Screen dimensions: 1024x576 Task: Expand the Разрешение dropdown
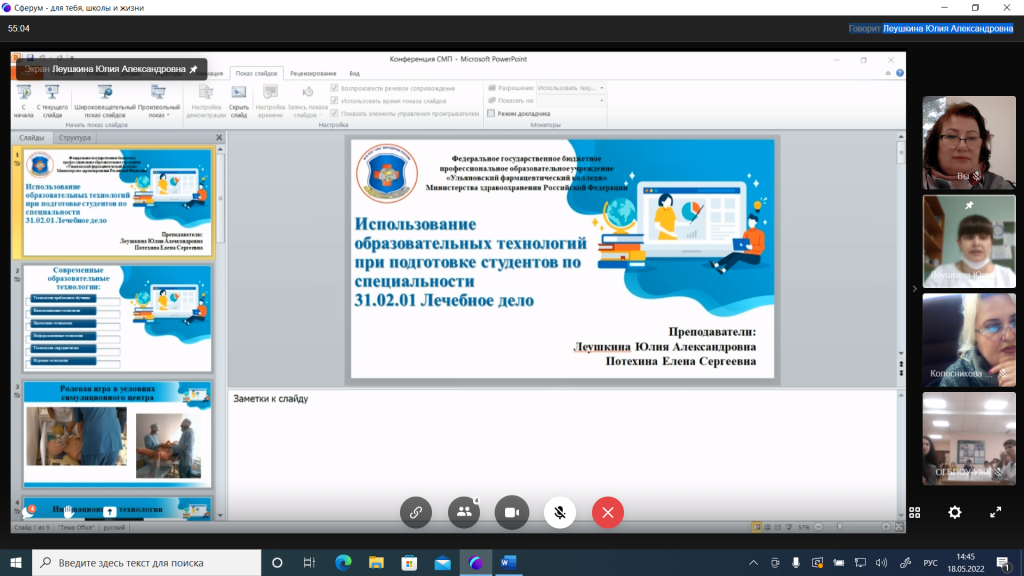pyautogui.click(x=571, y=88)
